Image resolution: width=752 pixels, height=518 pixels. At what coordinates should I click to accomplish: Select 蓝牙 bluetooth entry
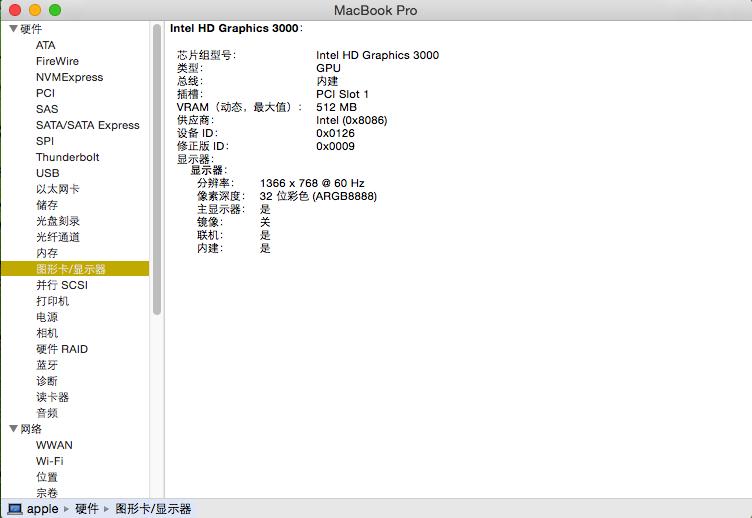tap(47, 365)
